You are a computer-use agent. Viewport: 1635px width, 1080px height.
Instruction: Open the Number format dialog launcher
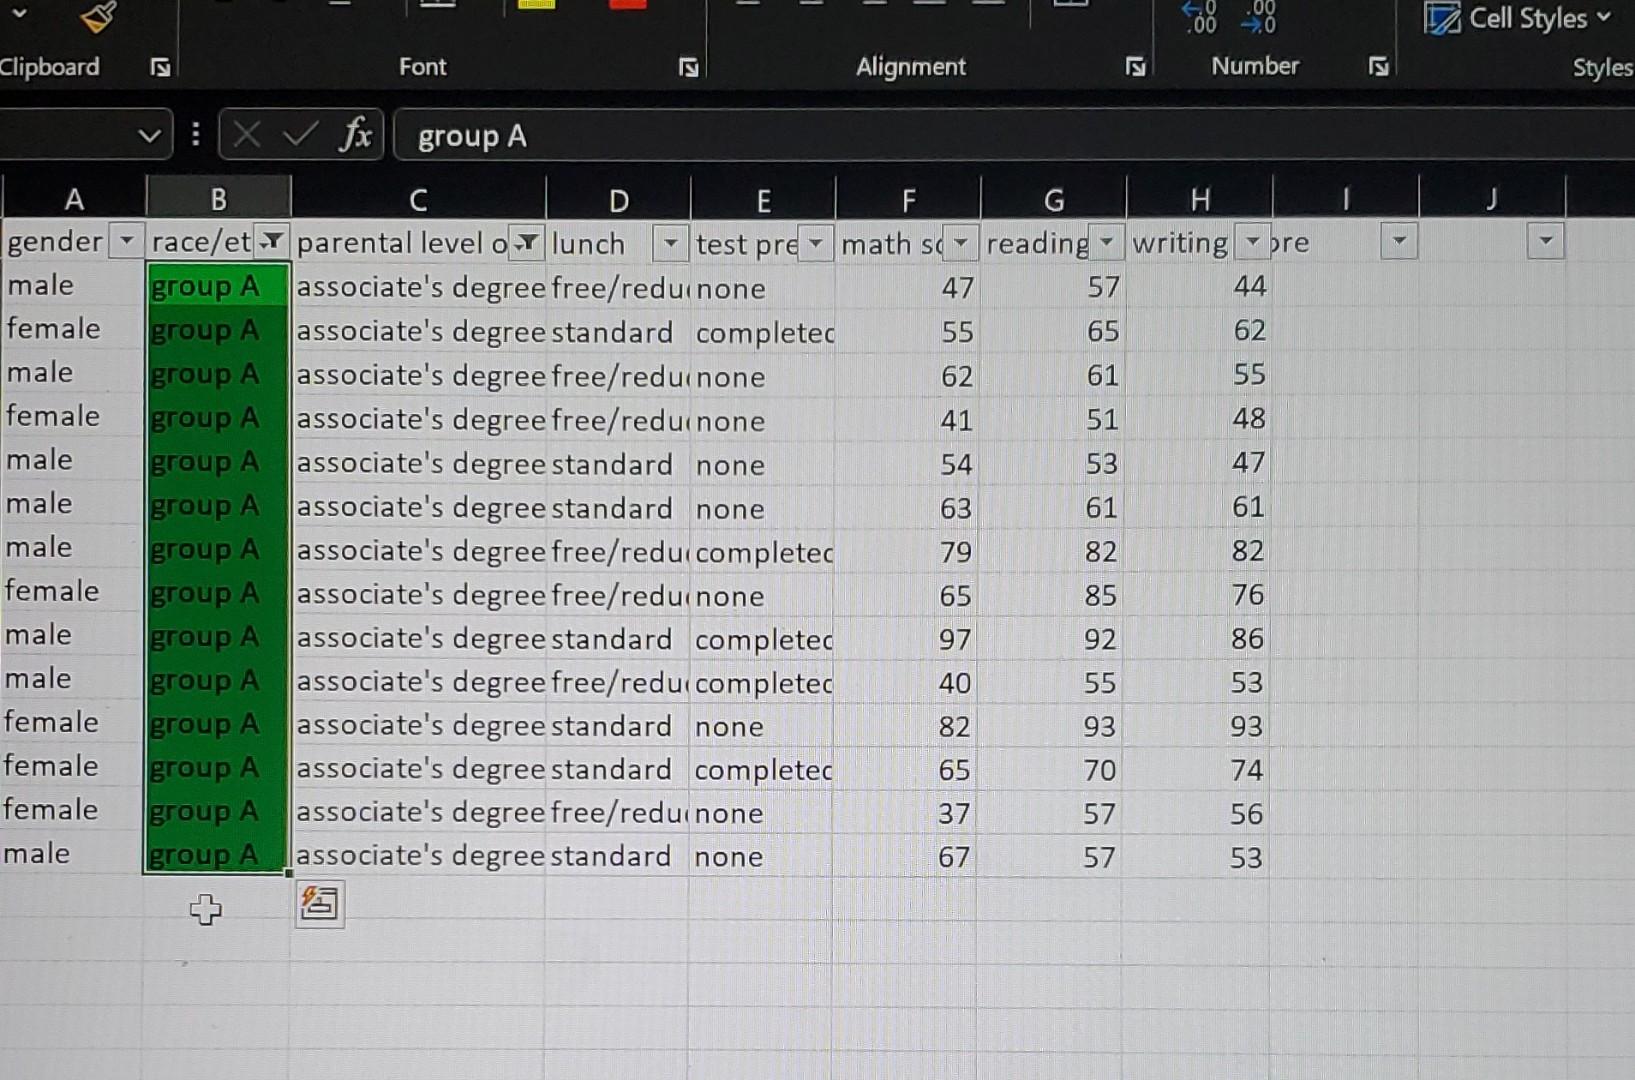1378,67
